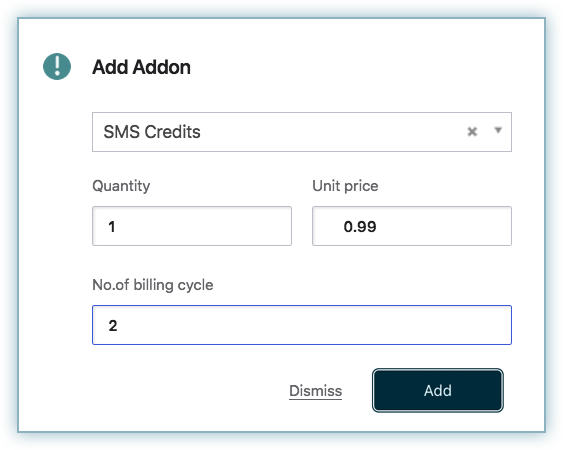Viewport: 563px width, 450px height.
Task: Place cursor on the quantity value 1
Action: point(112,227)
